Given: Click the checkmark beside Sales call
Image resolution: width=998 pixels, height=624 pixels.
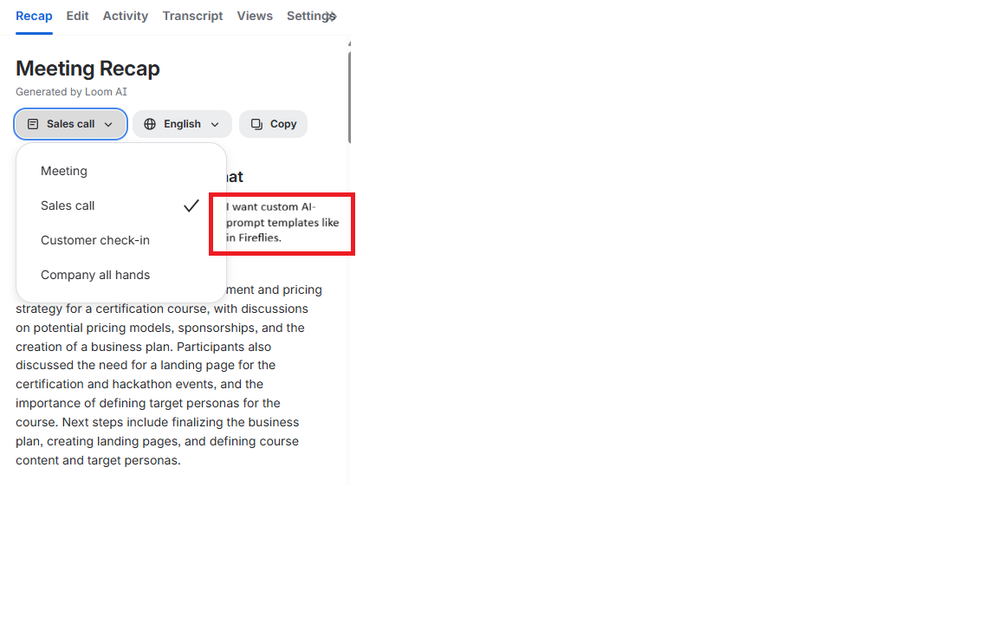Looking at the screenshot, I should click(191, 206).
